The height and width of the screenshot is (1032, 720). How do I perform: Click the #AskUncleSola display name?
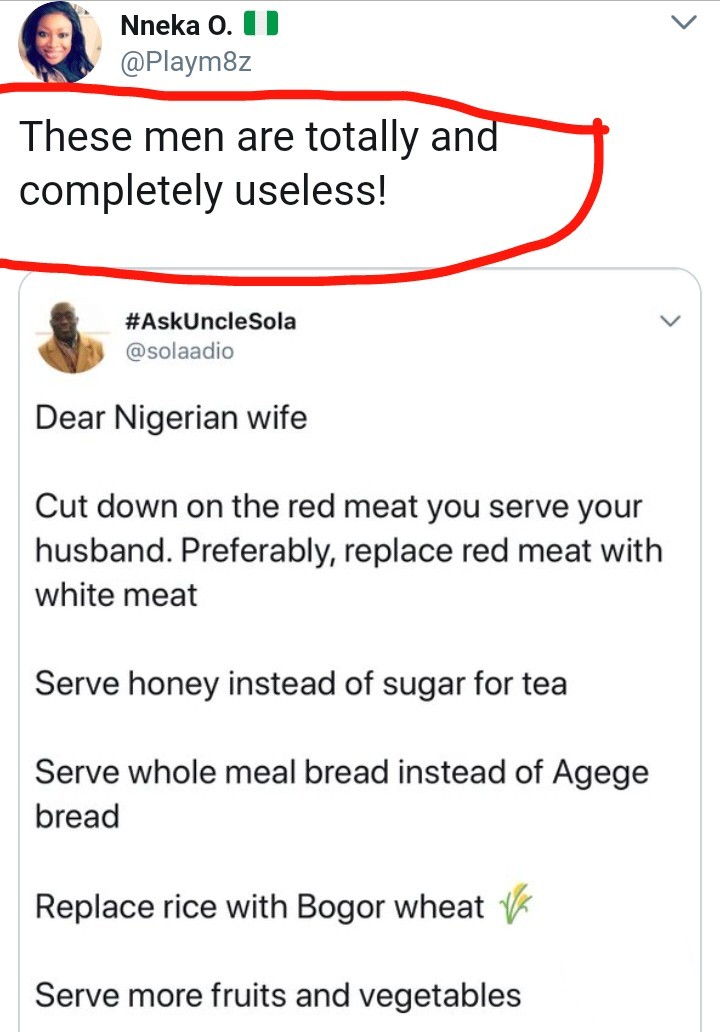212,321
